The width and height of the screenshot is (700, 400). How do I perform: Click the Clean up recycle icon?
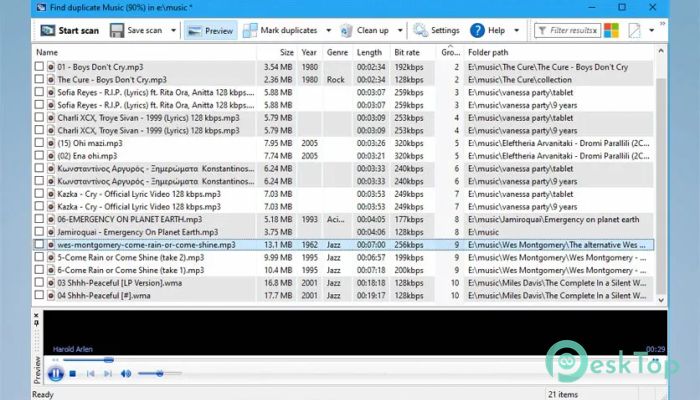(346, 30)
